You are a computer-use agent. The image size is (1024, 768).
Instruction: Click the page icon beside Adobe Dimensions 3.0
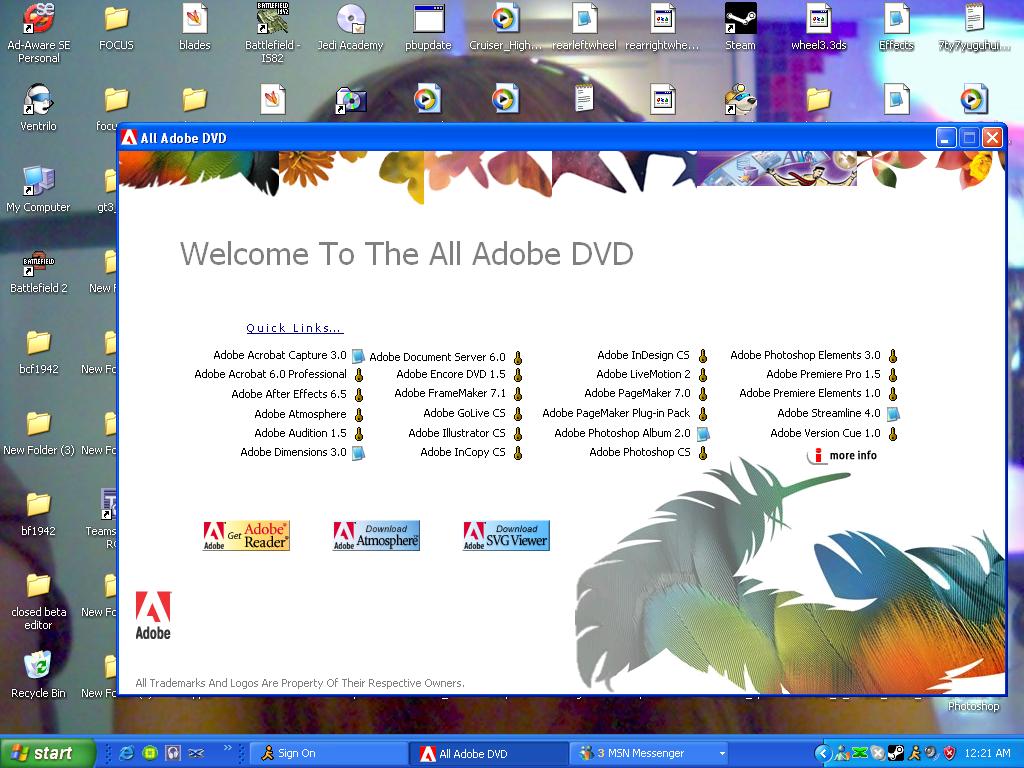(x=358, y=453)
